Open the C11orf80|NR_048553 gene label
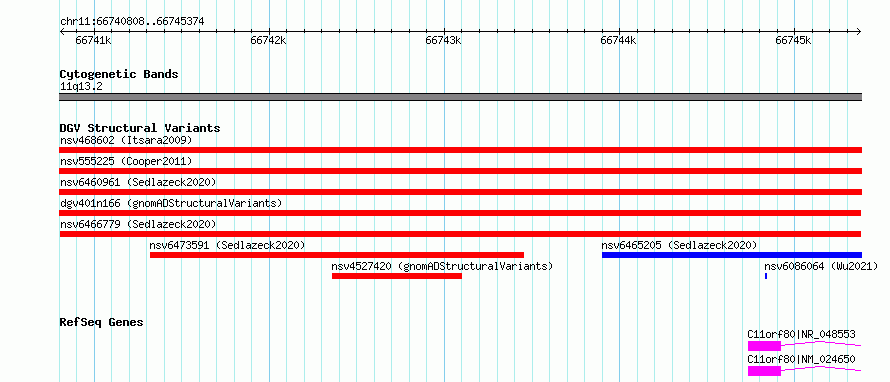 click(801, 335)
